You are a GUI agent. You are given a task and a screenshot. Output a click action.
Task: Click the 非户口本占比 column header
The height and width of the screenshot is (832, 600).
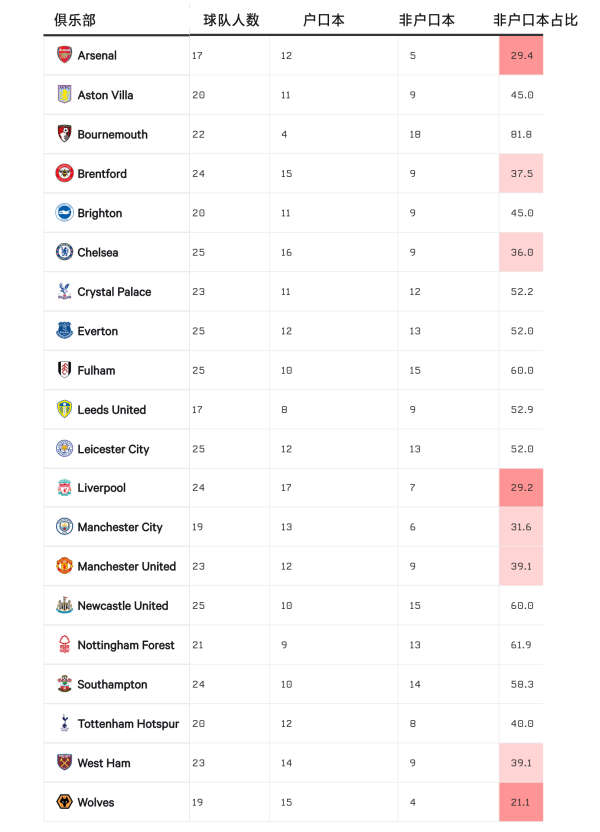pyautogui.click(x=535, y=20)
